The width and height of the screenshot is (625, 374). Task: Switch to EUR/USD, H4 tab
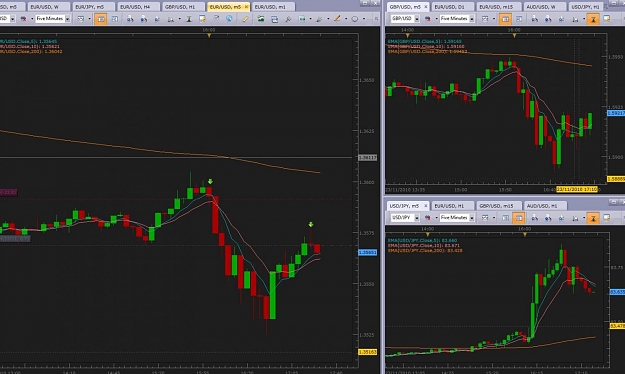pos(138,7)
